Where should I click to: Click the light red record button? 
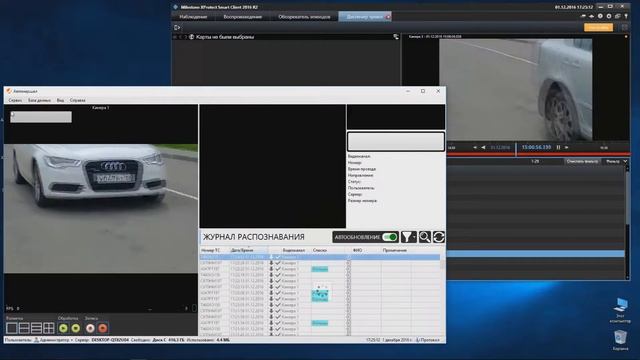coord(90,328)
